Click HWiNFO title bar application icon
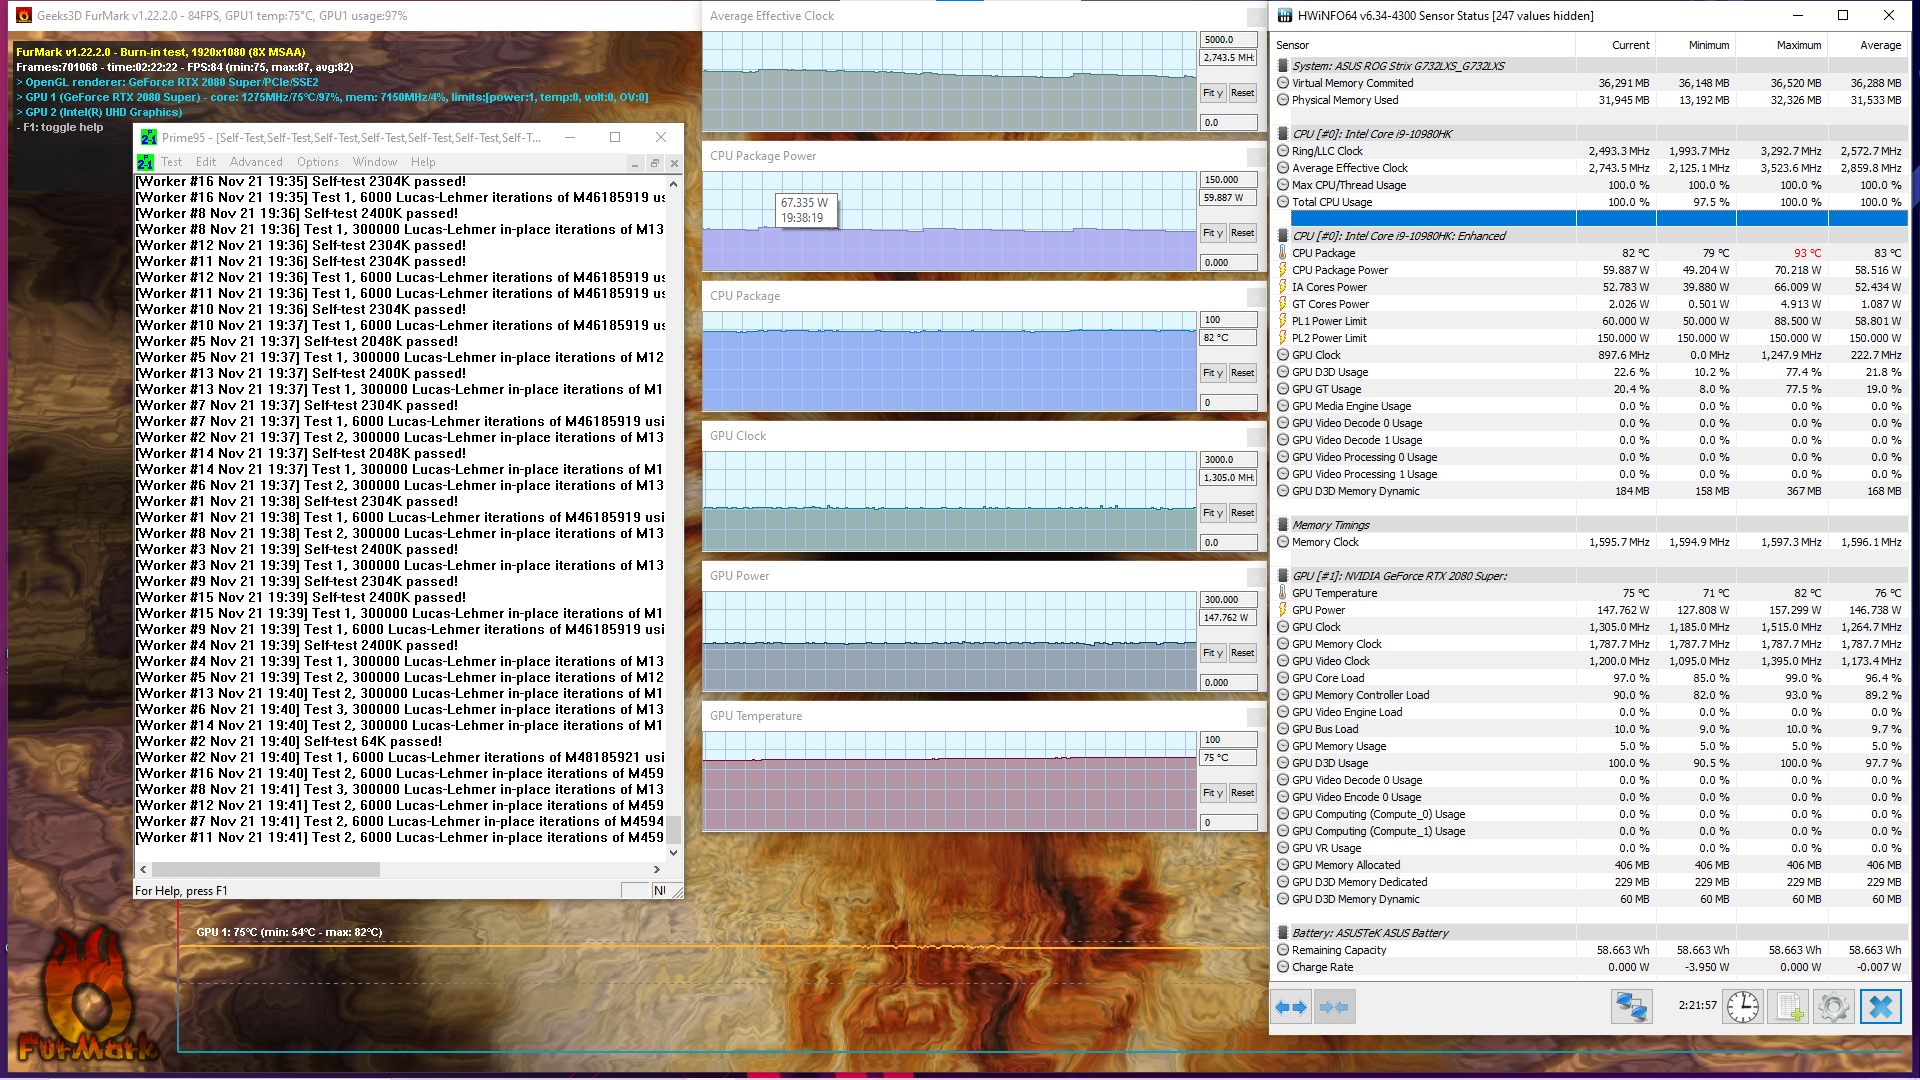This screenshot has width=1920, height=1080. pos(1283,15)
